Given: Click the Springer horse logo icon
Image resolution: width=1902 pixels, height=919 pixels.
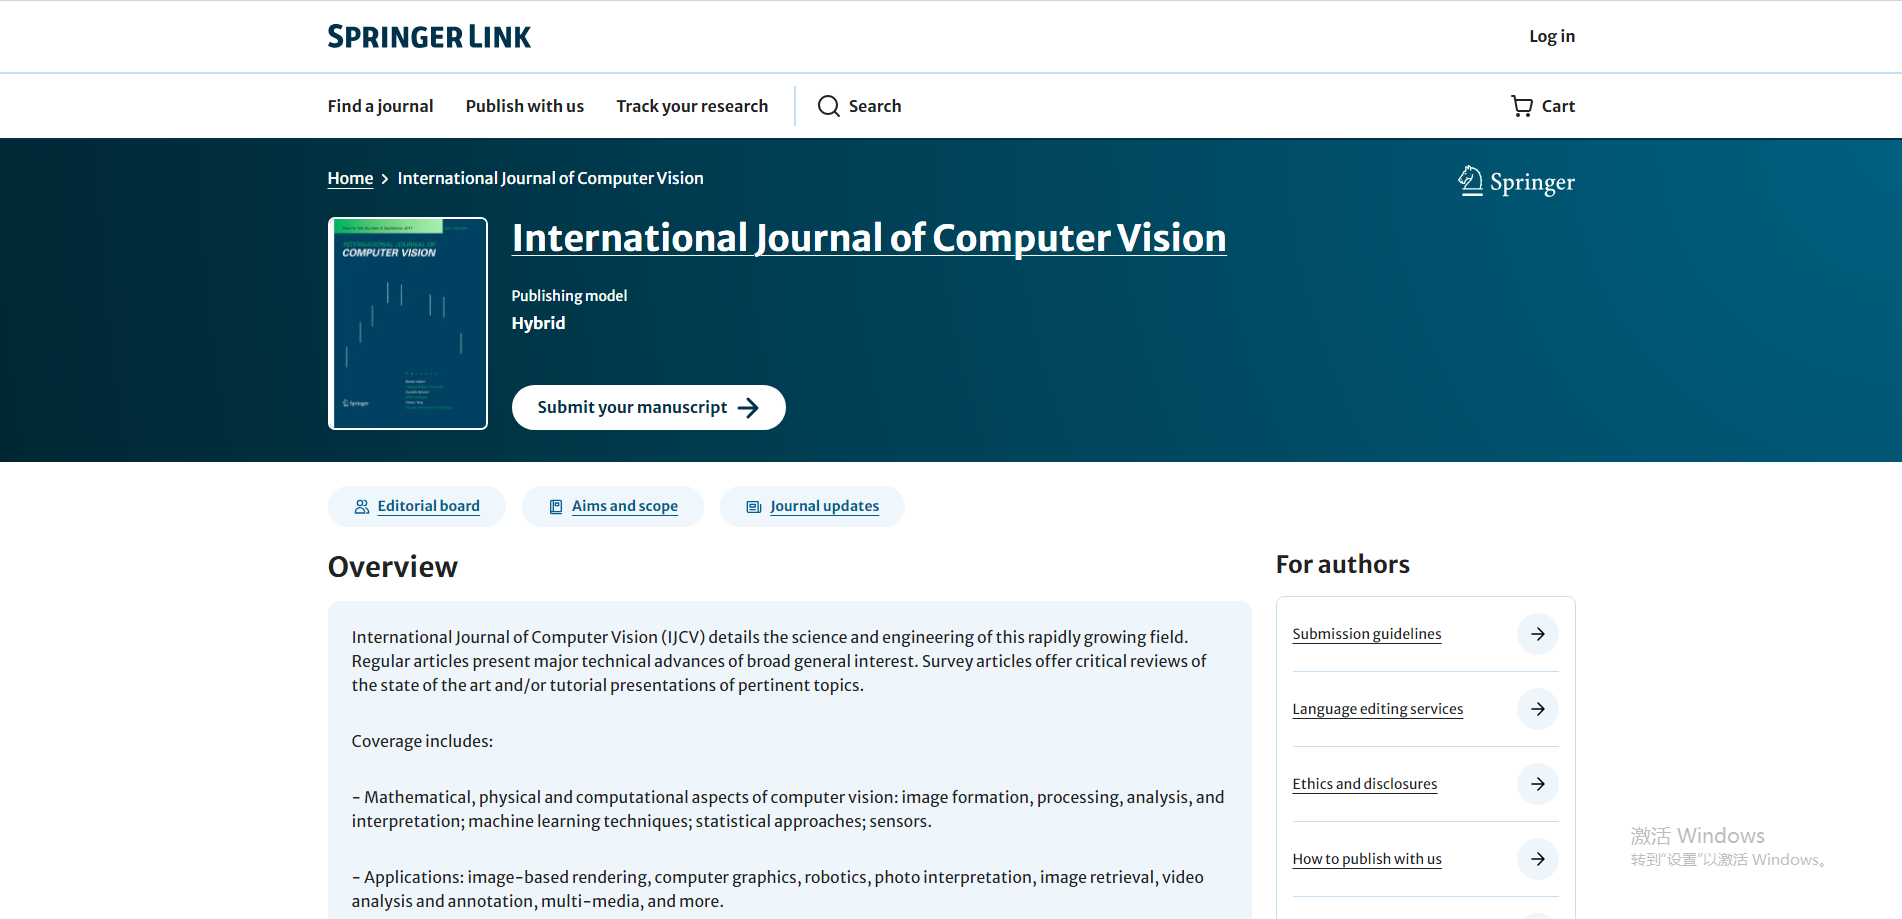Looking at the screenshot, I should (1470, 180).
